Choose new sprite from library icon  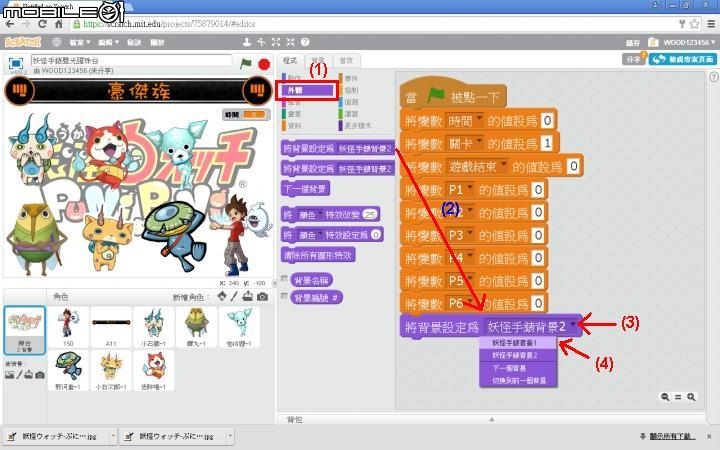222,297
